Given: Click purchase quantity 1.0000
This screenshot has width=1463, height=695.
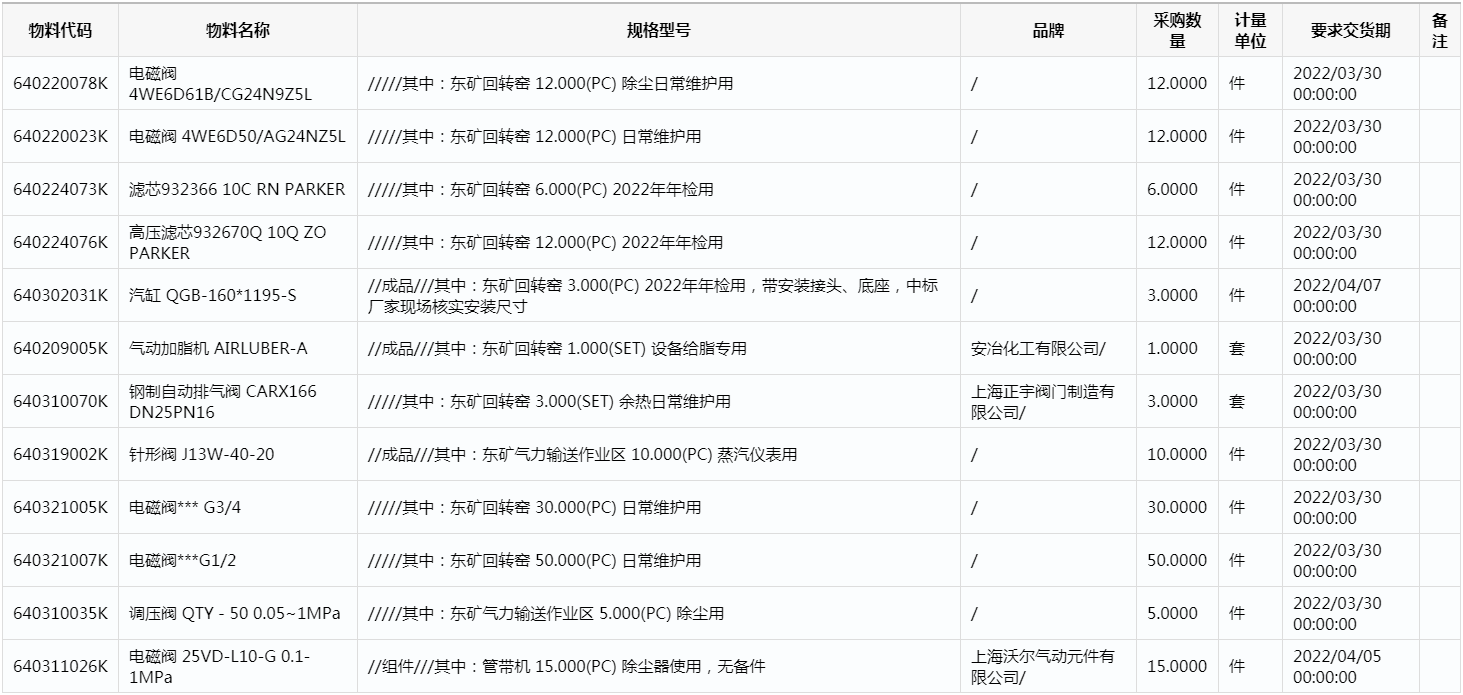Looking at the screenshot, I should click(x=1173, y=349).
